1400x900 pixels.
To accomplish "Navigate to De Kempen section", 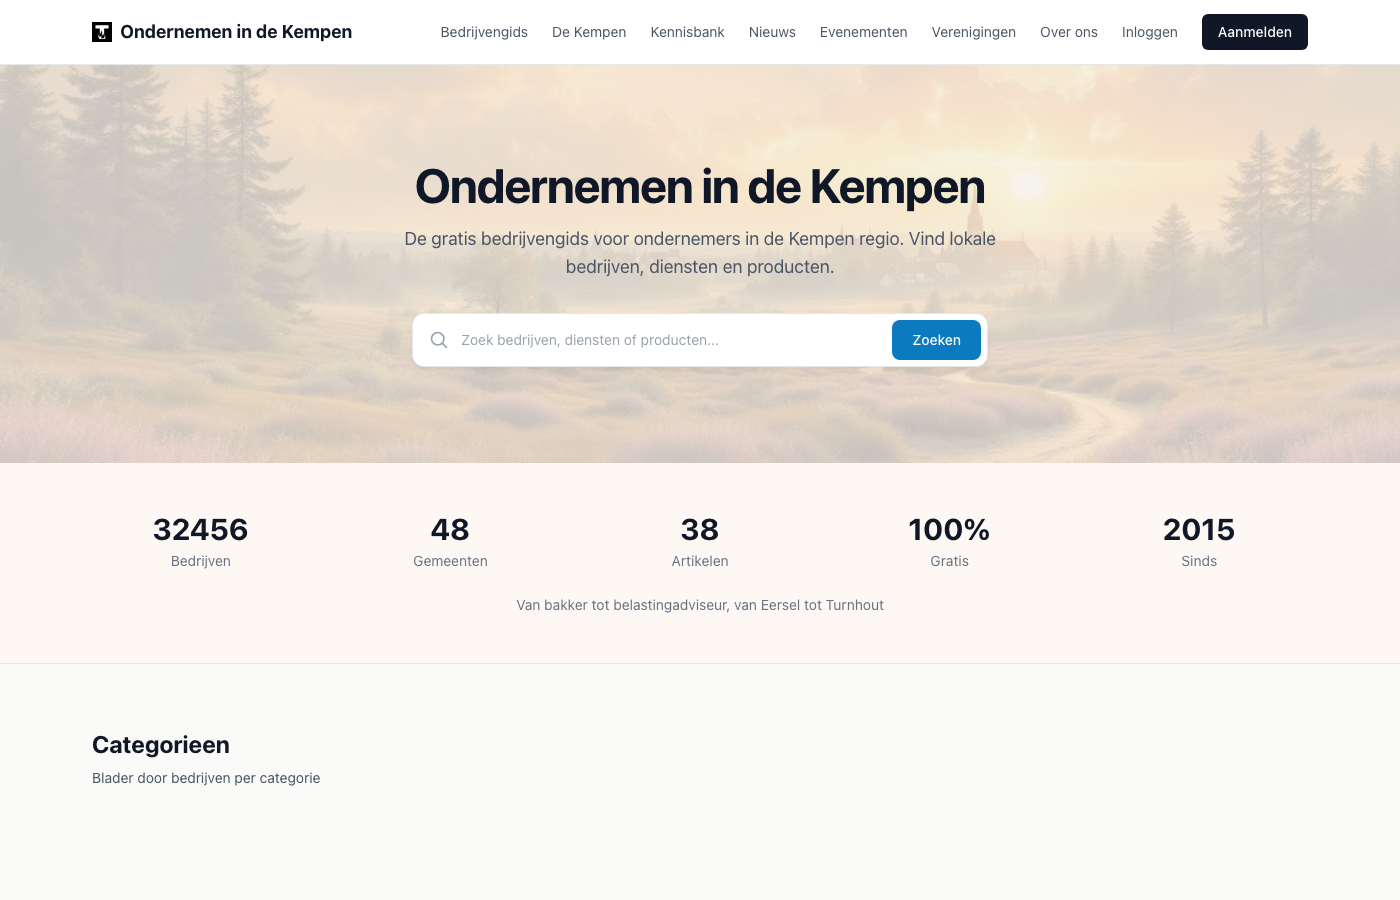I will pos(589,32).
